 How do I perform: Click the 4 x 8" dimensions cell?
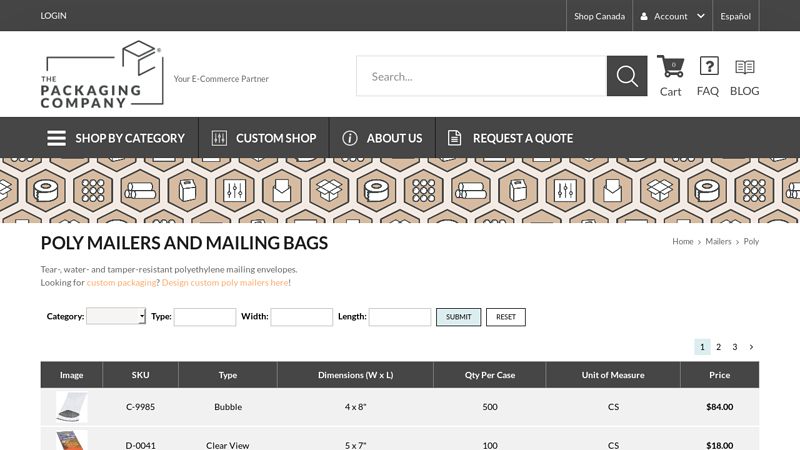(356, 407)
